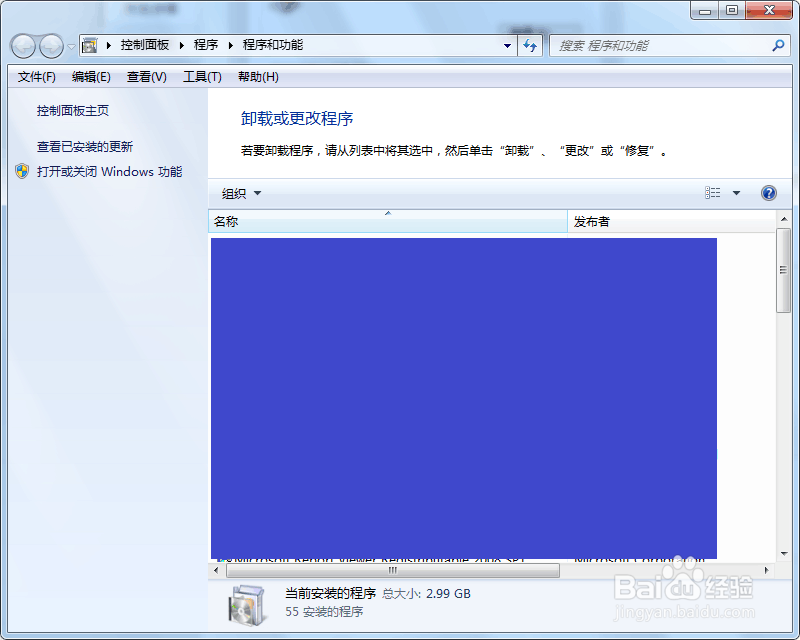
Task: Maximize the window
Action: pos(732,10)
